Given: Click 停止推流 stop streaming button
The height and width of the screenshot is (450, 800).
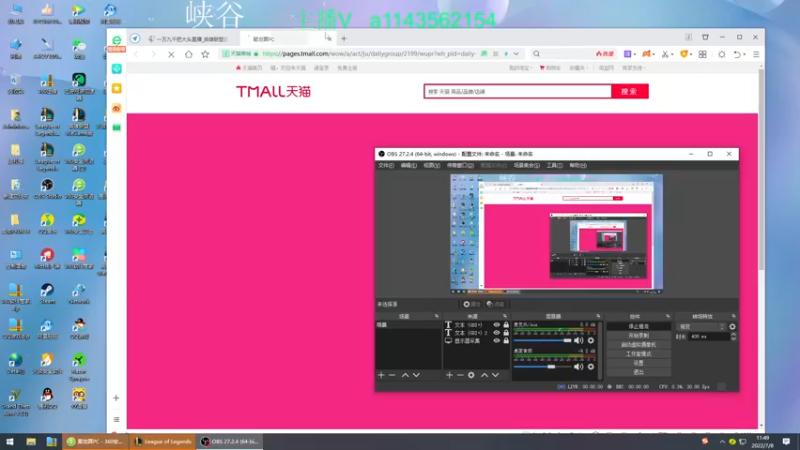Looking at the screenshot, I should (638, 326).
